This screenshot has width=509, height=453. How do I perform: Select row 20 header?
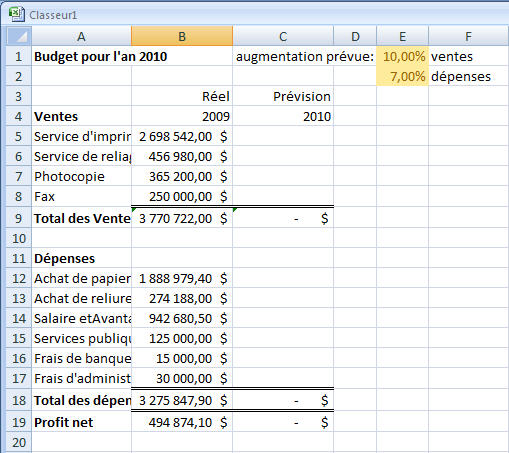(x=19, y=442)
